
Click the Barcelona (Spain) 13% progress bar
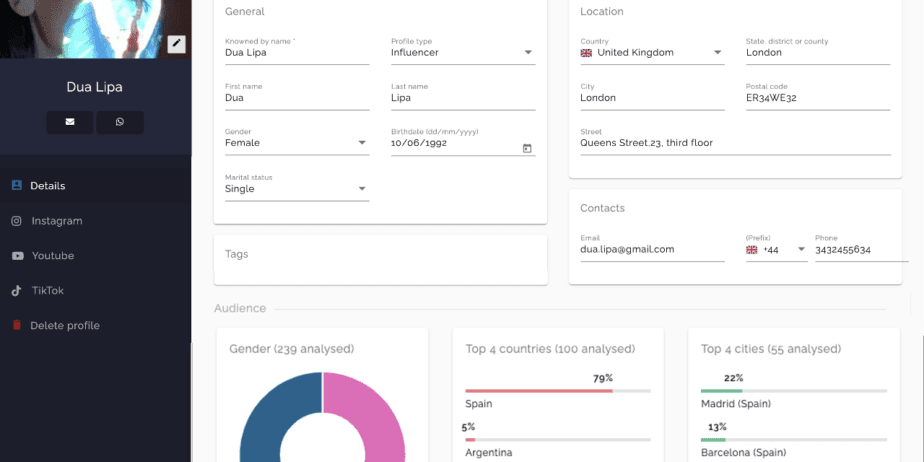tap(794, 440)
